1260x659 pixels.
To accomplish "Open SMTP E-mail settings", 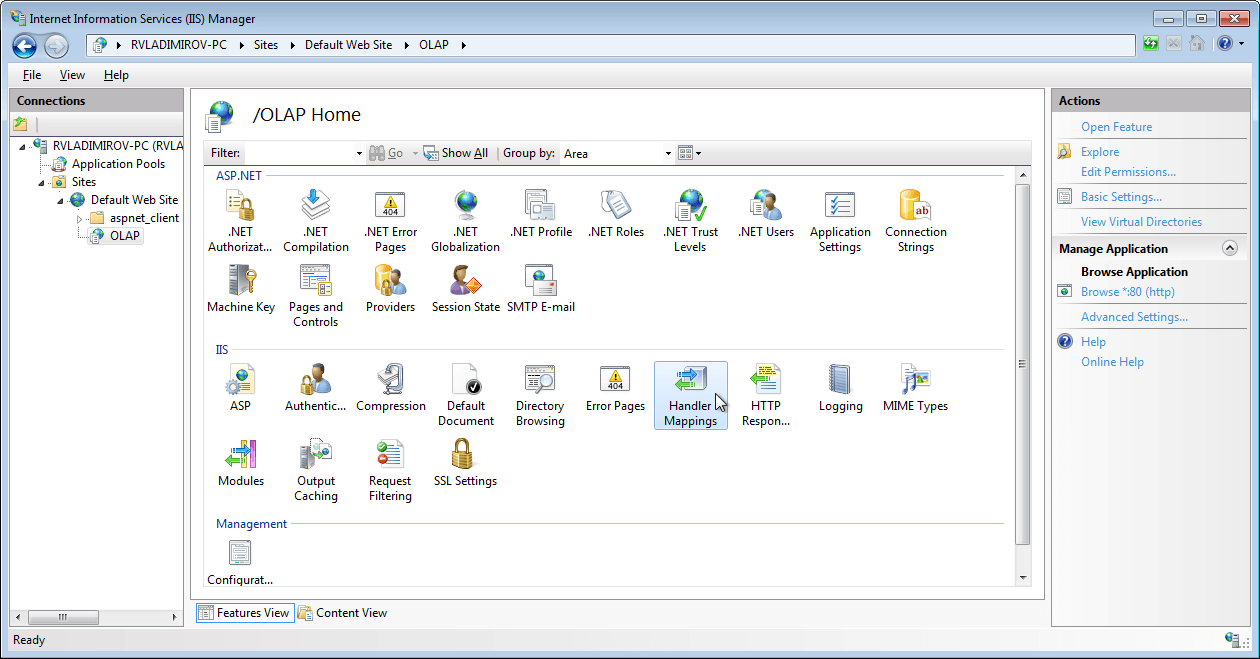I will coord(541,290).
